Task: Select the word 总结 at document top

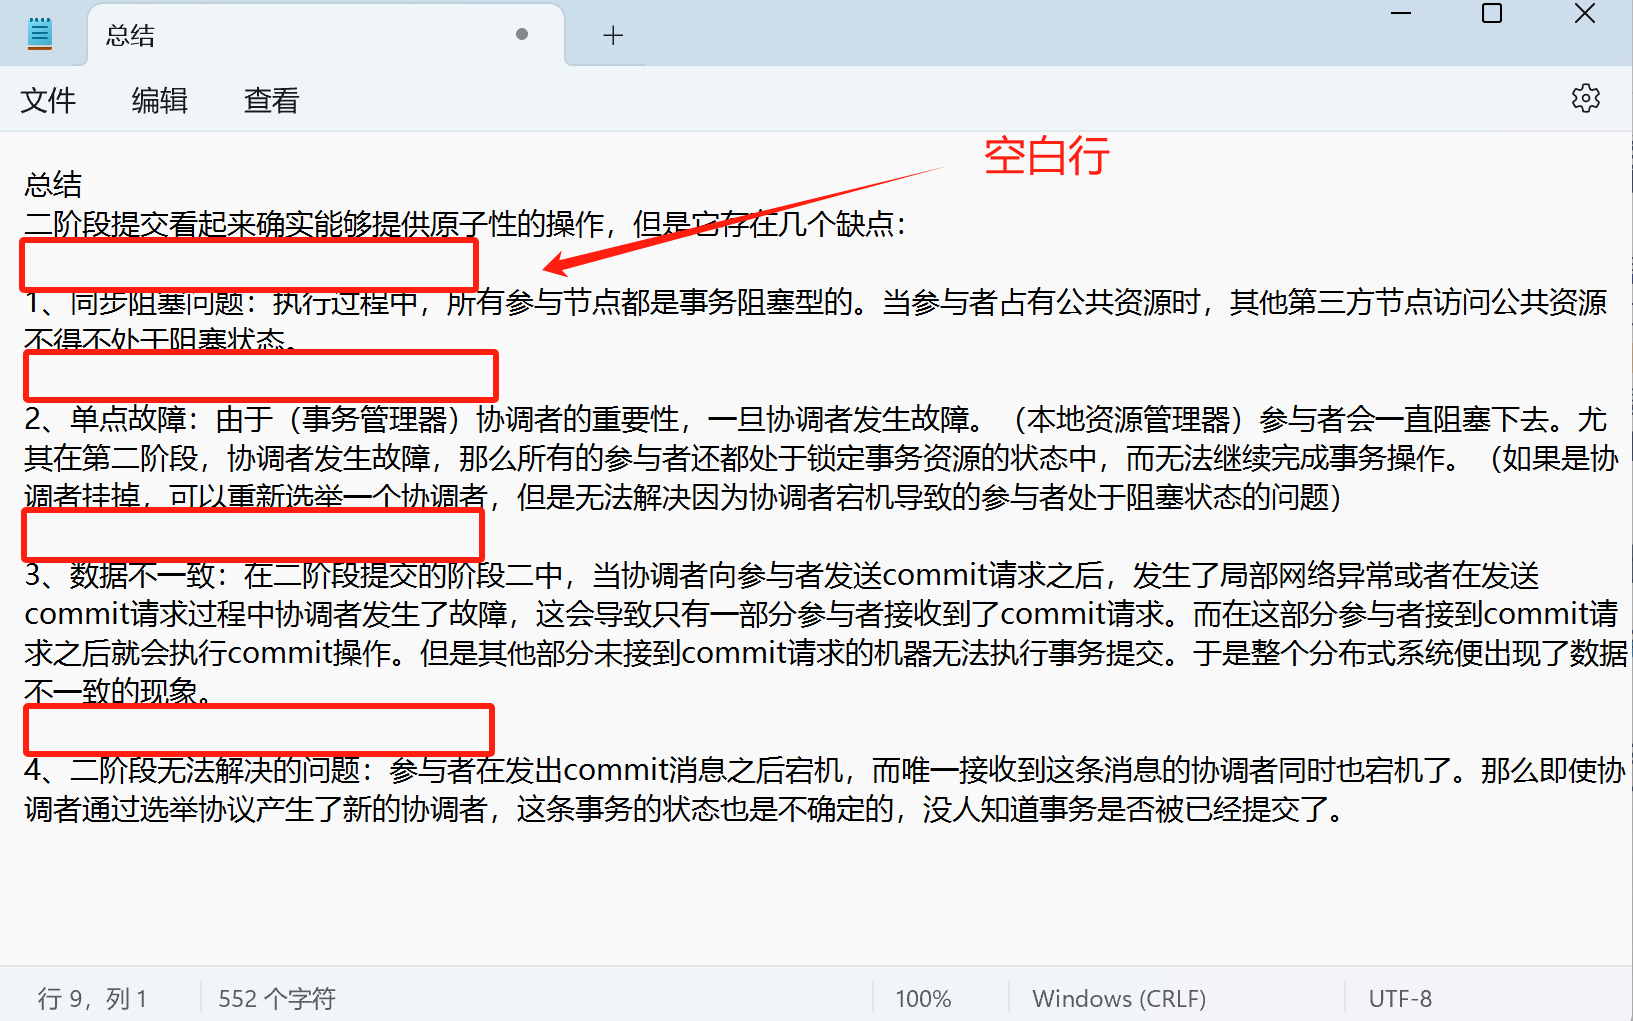Action: 52,184
